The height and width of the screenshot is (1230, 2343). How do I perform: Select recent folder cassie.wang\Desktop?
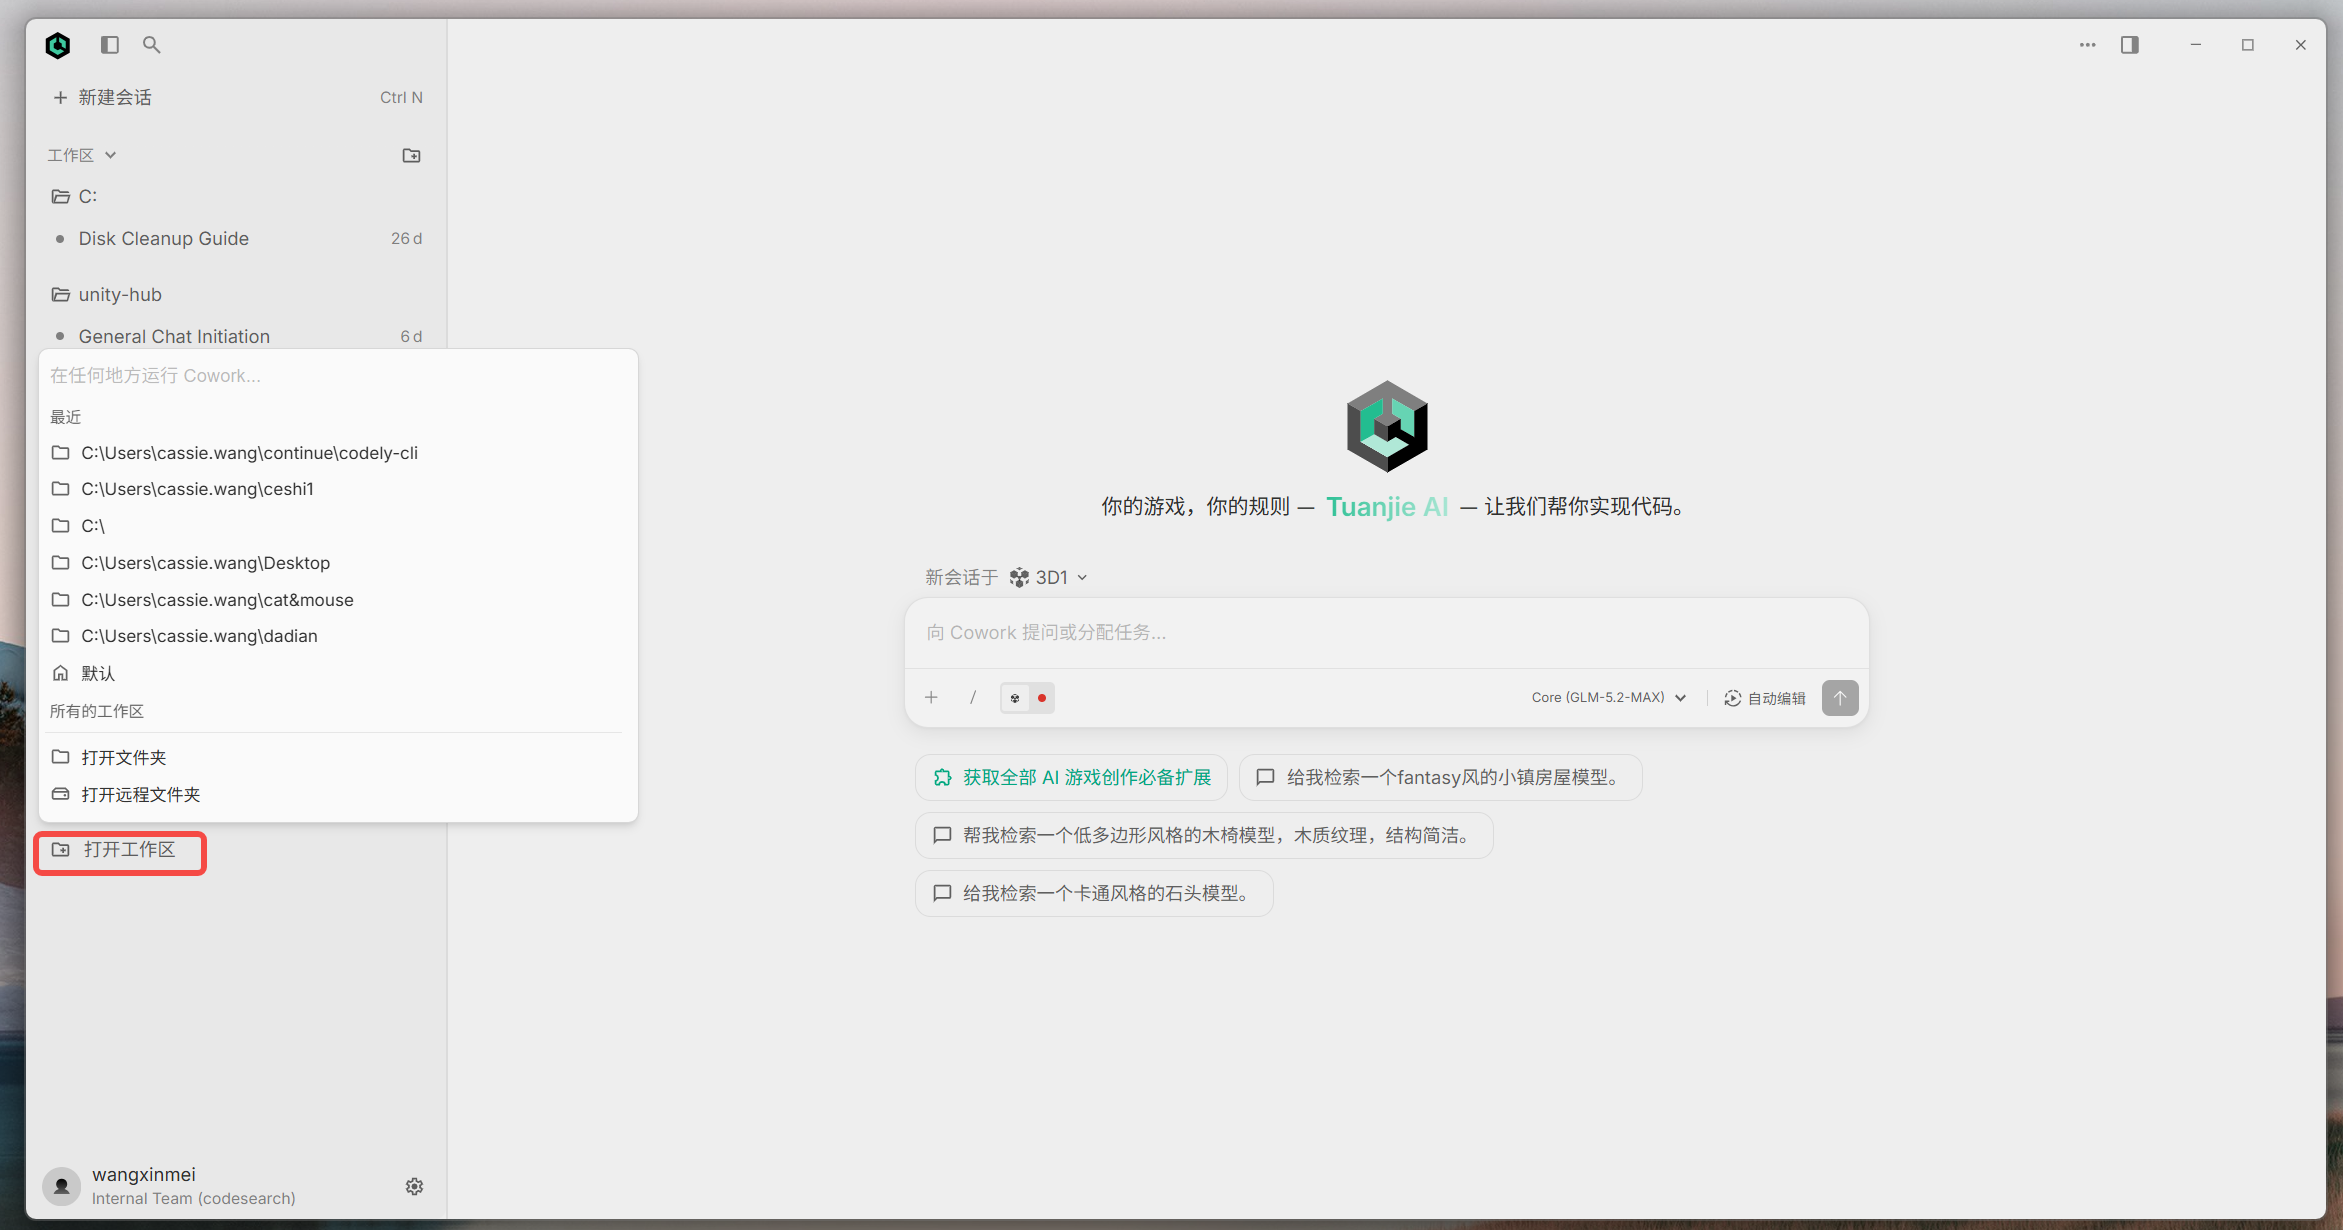point(338,563)
